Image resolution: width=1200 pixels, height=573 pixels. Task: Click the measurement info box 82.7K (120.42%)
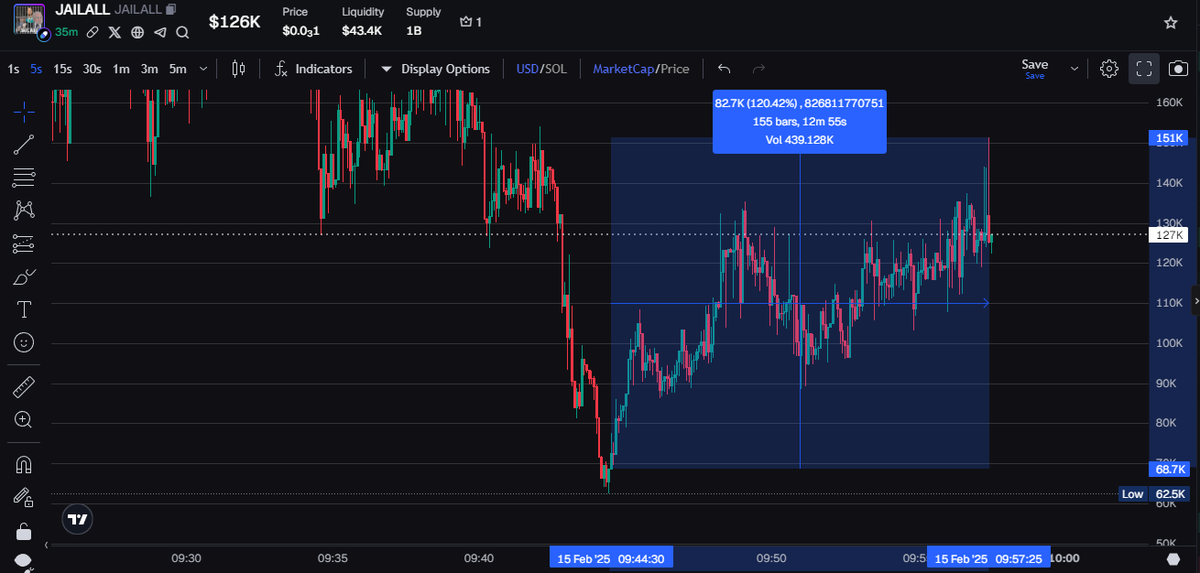click(x=799, y=121)
